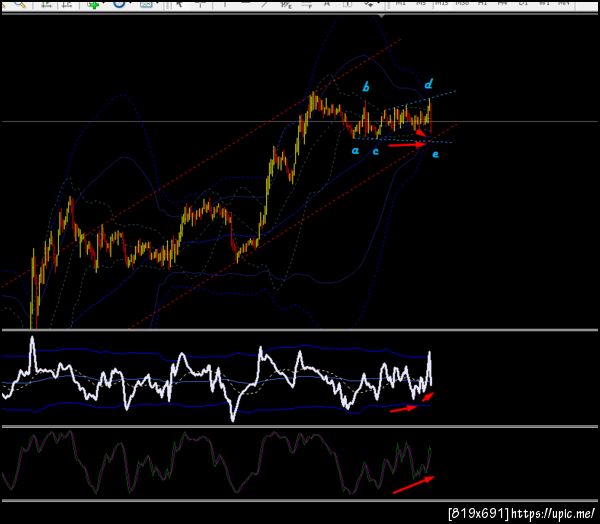Select the wave label "c" on the chart
The image size is (600, 524).
pyautogui.click(x=376, y=152)
